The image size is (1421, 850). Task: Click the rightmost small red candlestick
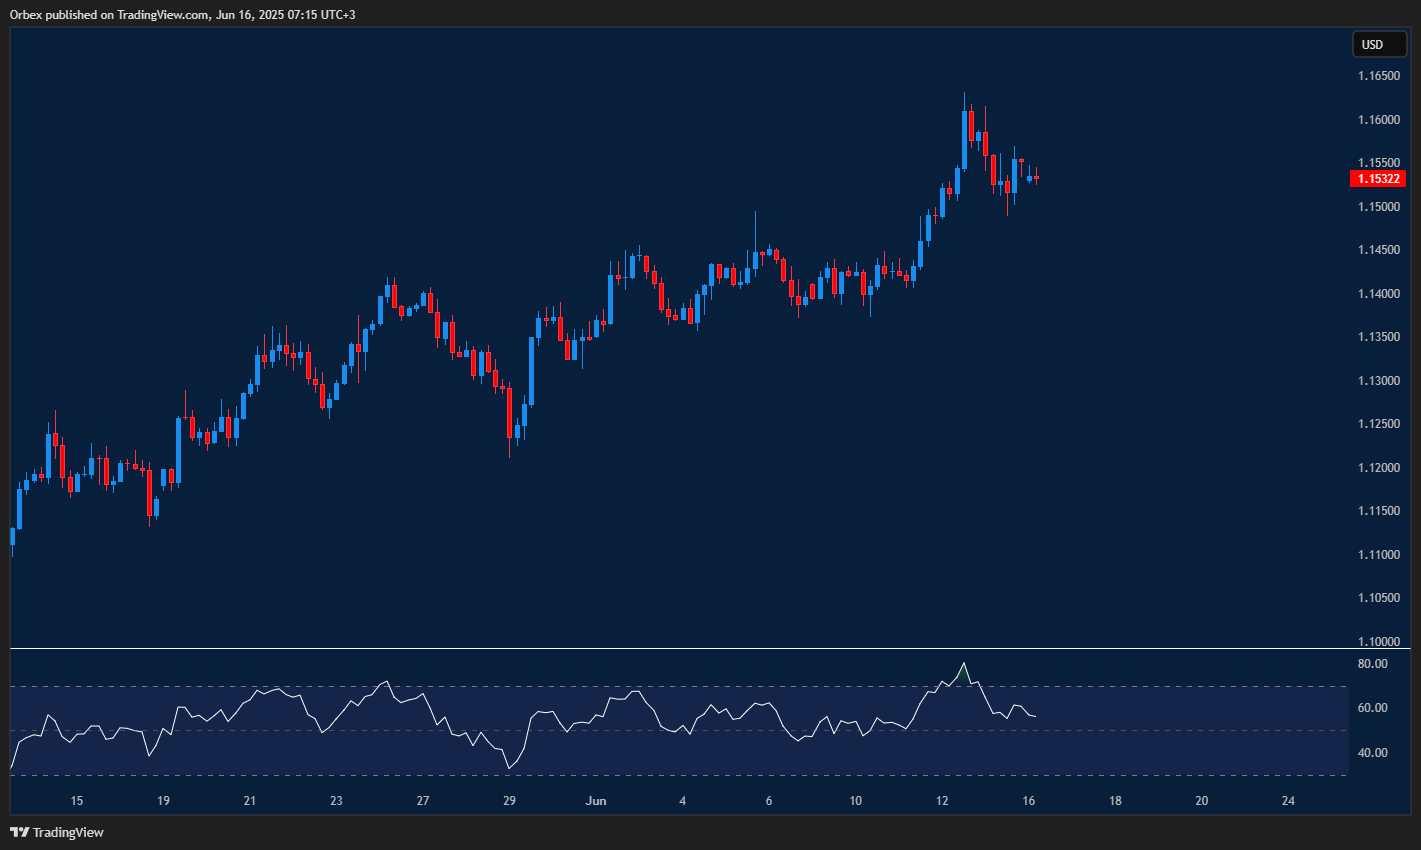pyautogui.click(x=1037, y=178)
